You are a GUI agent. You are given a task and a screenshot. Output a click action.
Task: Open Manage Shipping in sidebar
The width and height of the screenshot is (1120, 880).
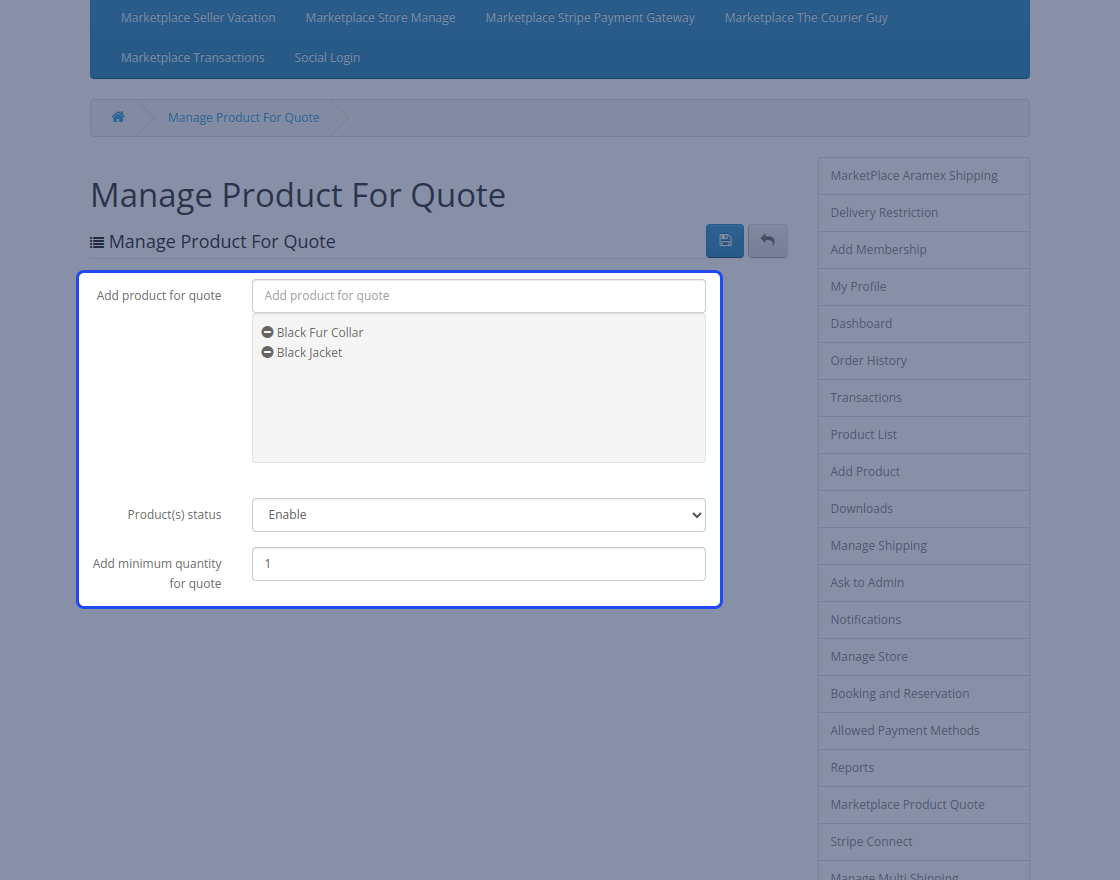coord(924,546)
